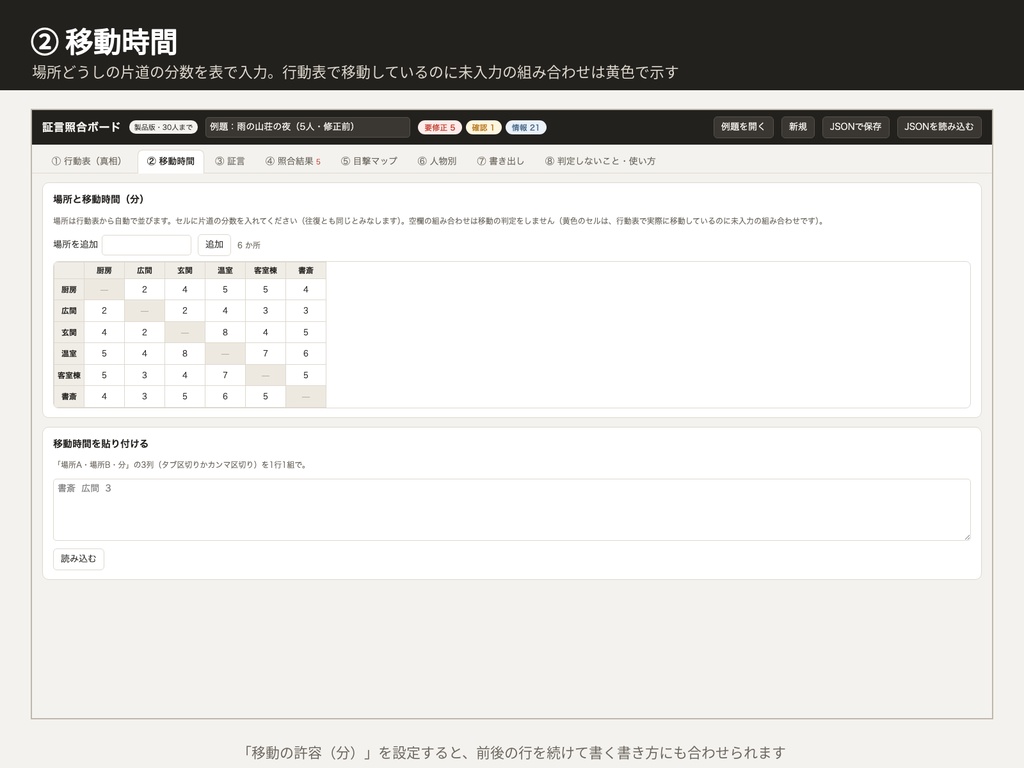The image size is (1024, 768).
Task: Click the 書斎 row, 玄関 column cell
Action: coord(185,396)
